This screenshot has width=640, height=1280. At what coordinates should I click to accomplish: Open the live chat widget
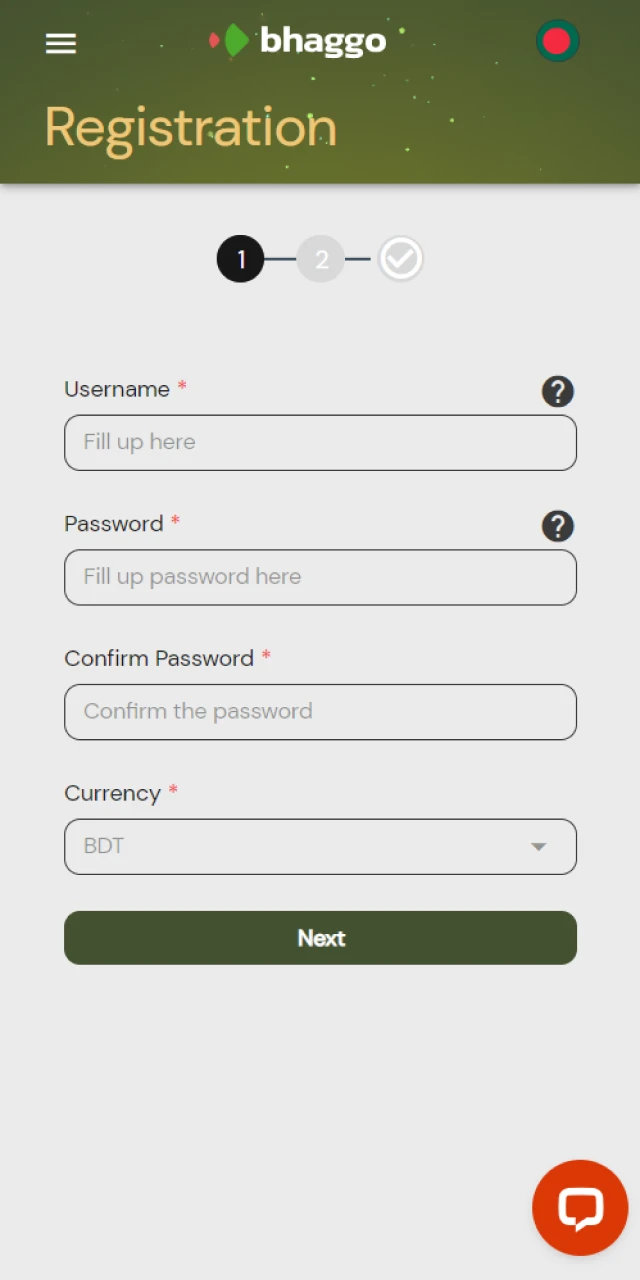(x=580, y=1207)
